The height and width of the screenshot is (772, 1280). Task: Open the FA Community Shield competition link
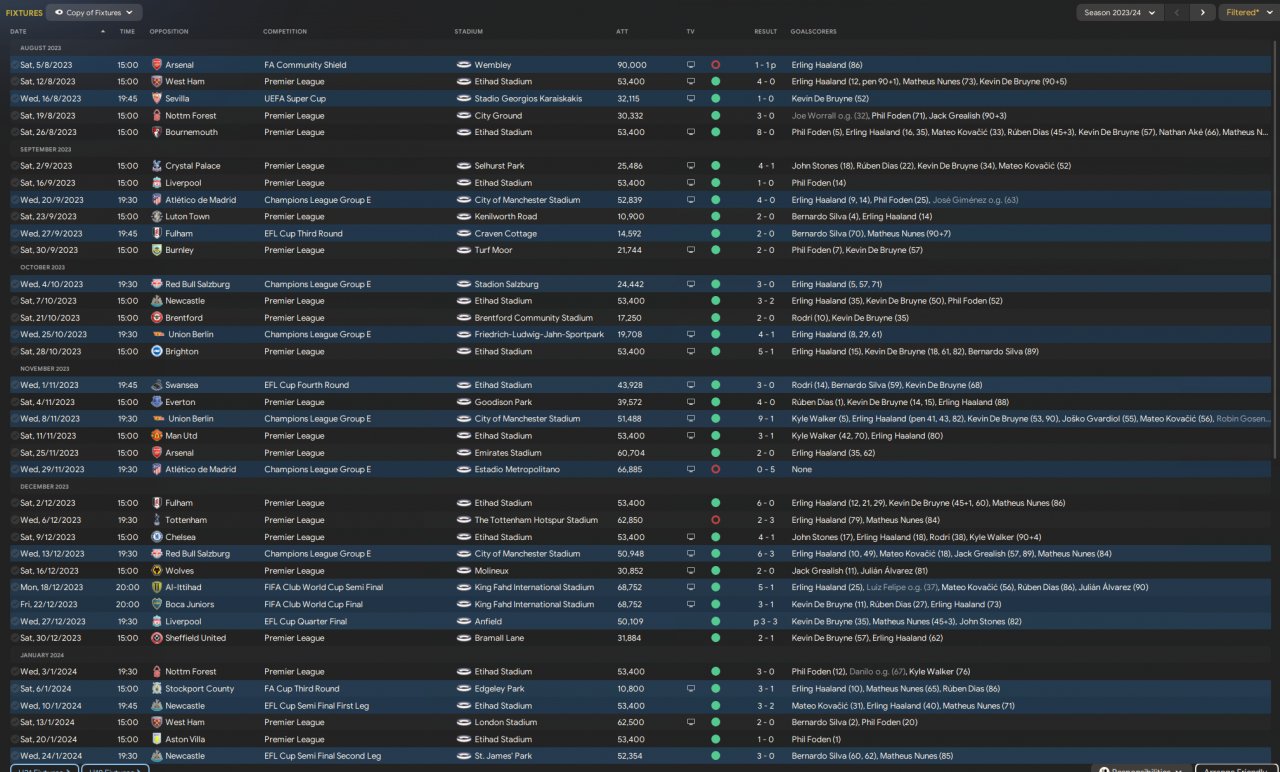tap(305, 65)
